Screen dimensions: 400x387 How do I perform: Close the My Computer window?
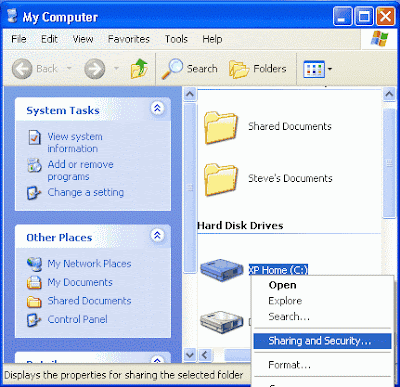pos(385,16)
